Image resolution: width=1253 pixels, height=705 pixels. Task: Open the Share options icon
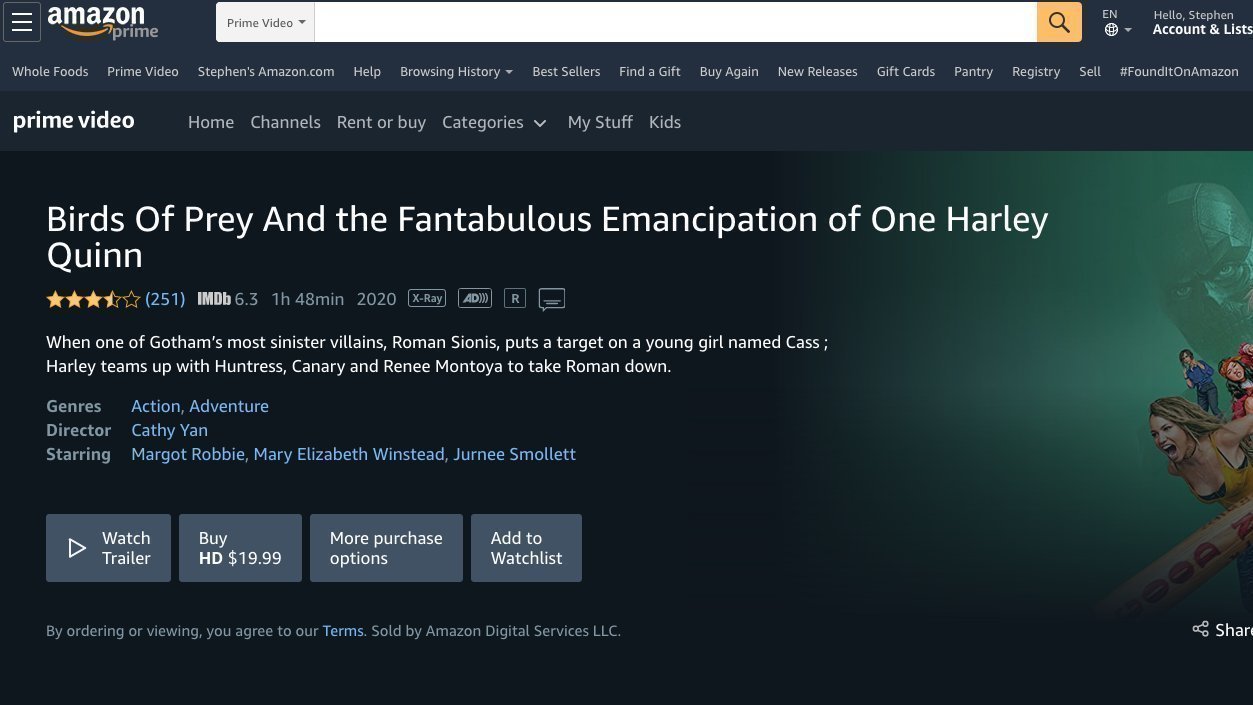coord(1200,629)
